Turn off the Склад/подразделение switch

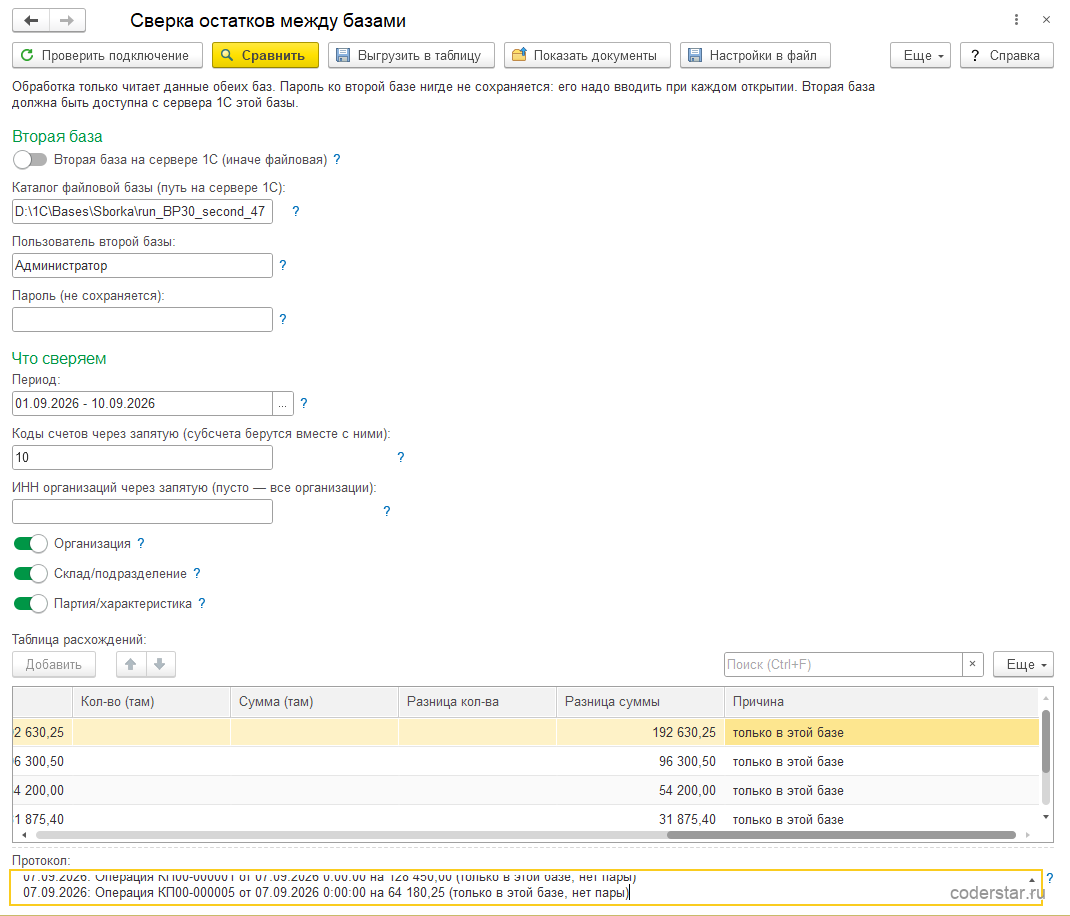[30, 573]
